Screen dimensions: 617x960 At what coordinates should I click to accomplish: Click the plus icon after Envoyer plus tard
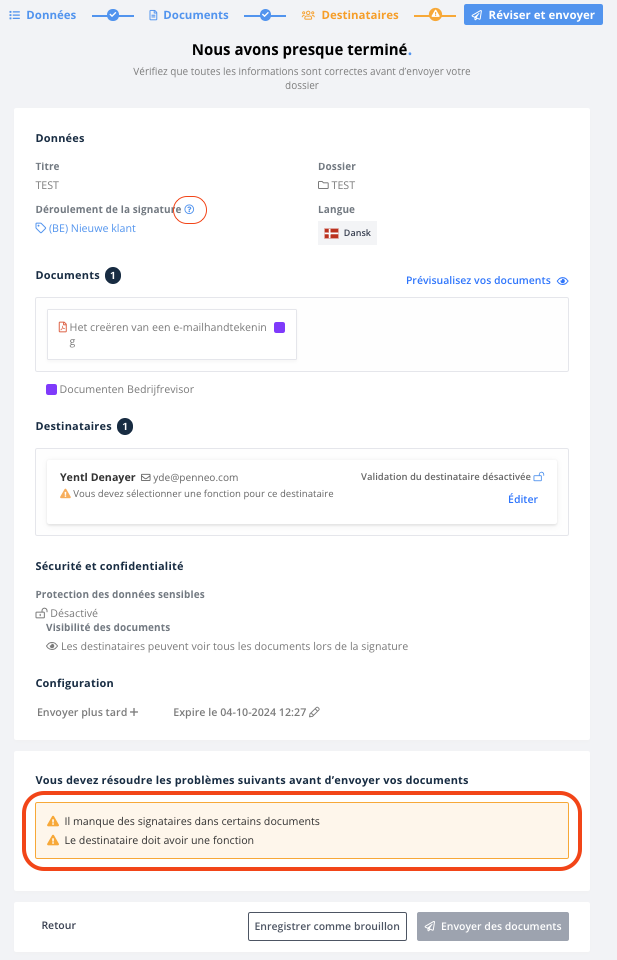tap(134, 712)
